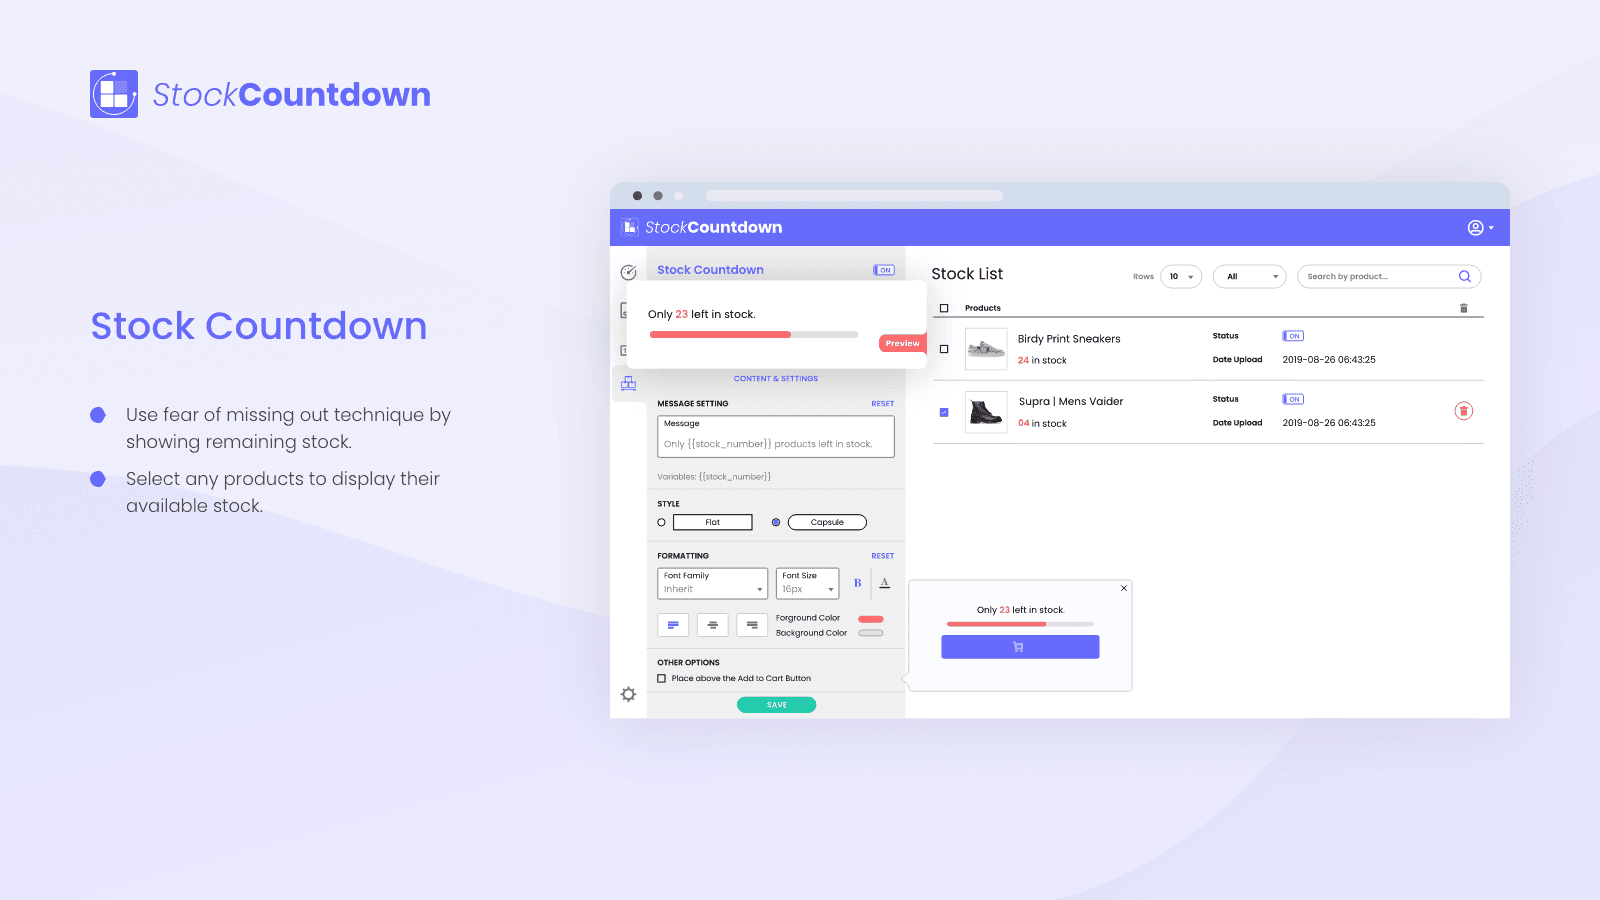The height and width of the screenshot is (900, 1600).
Task: Open the settings gear in sidebar
Action: click(x=628, y=694)
